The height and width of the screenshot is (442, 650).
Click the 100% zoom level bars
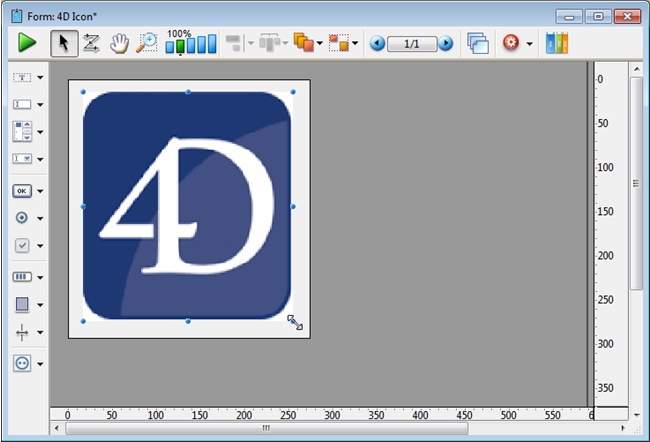click(x=190, y=45)
